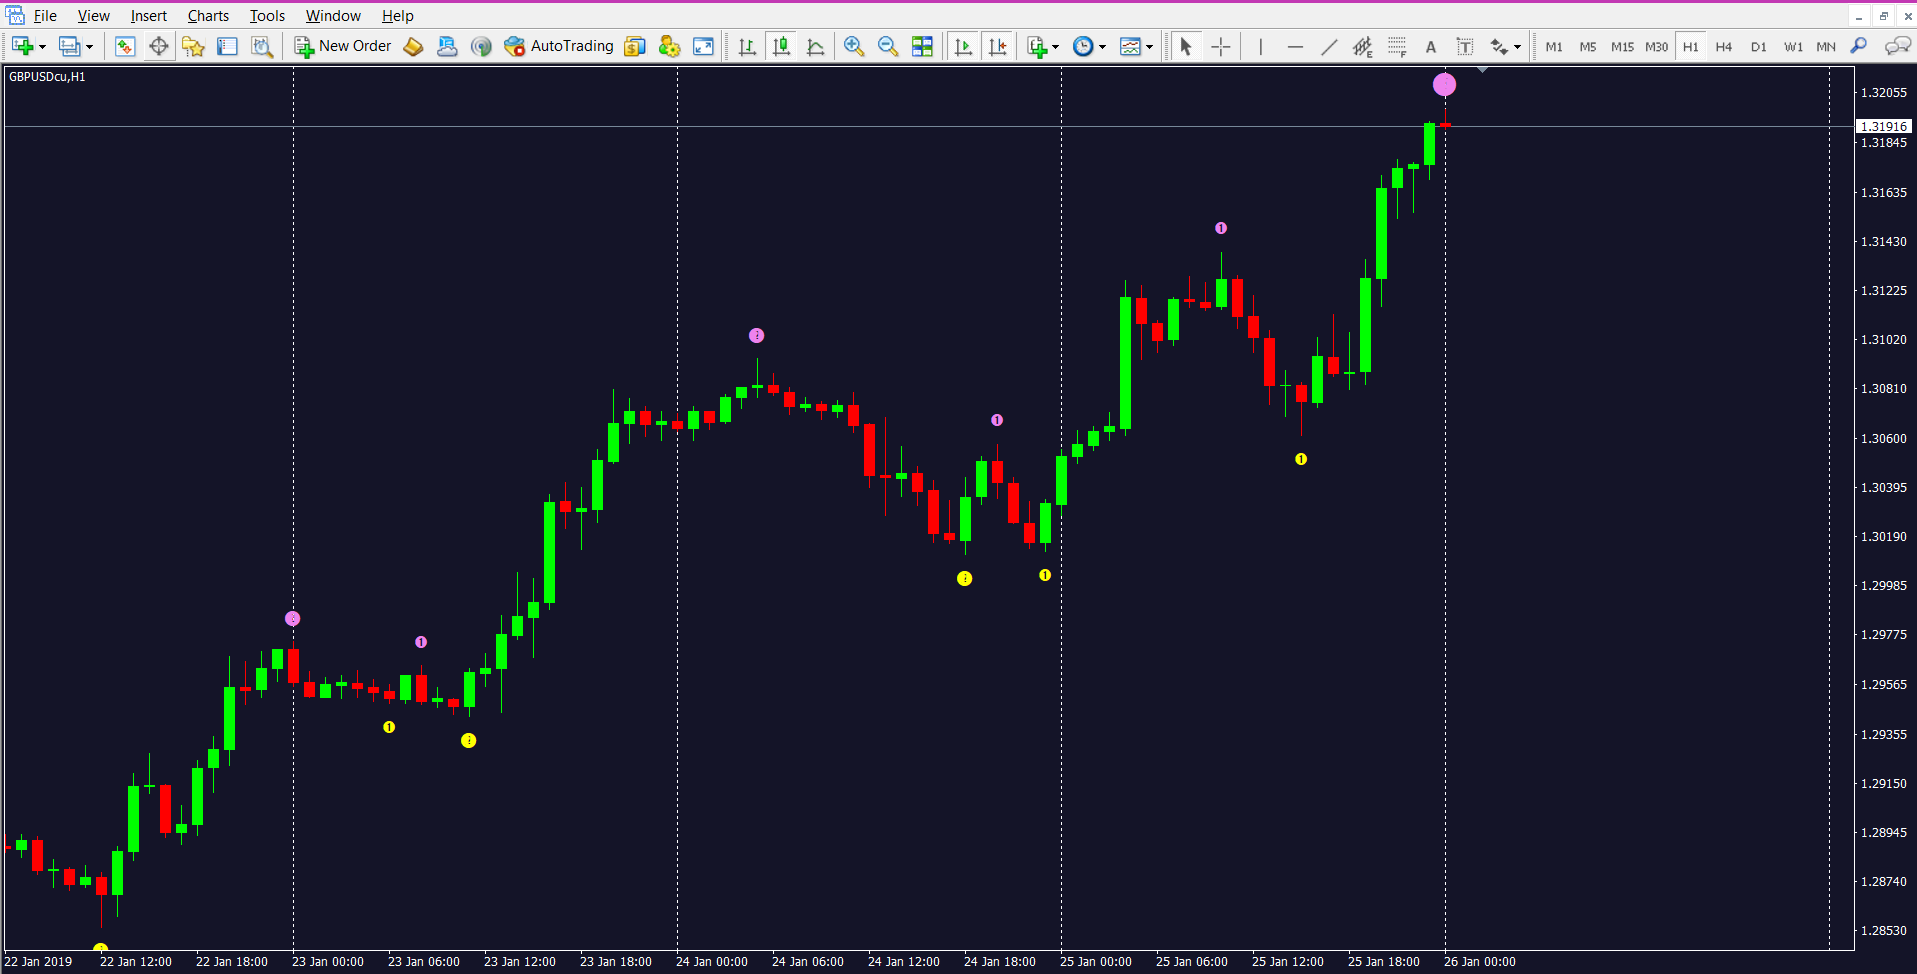Image resolution: width=1917 pixels, height=974 pixels.
Task: Open the Terminal window icon
Action: coord(227,46)
